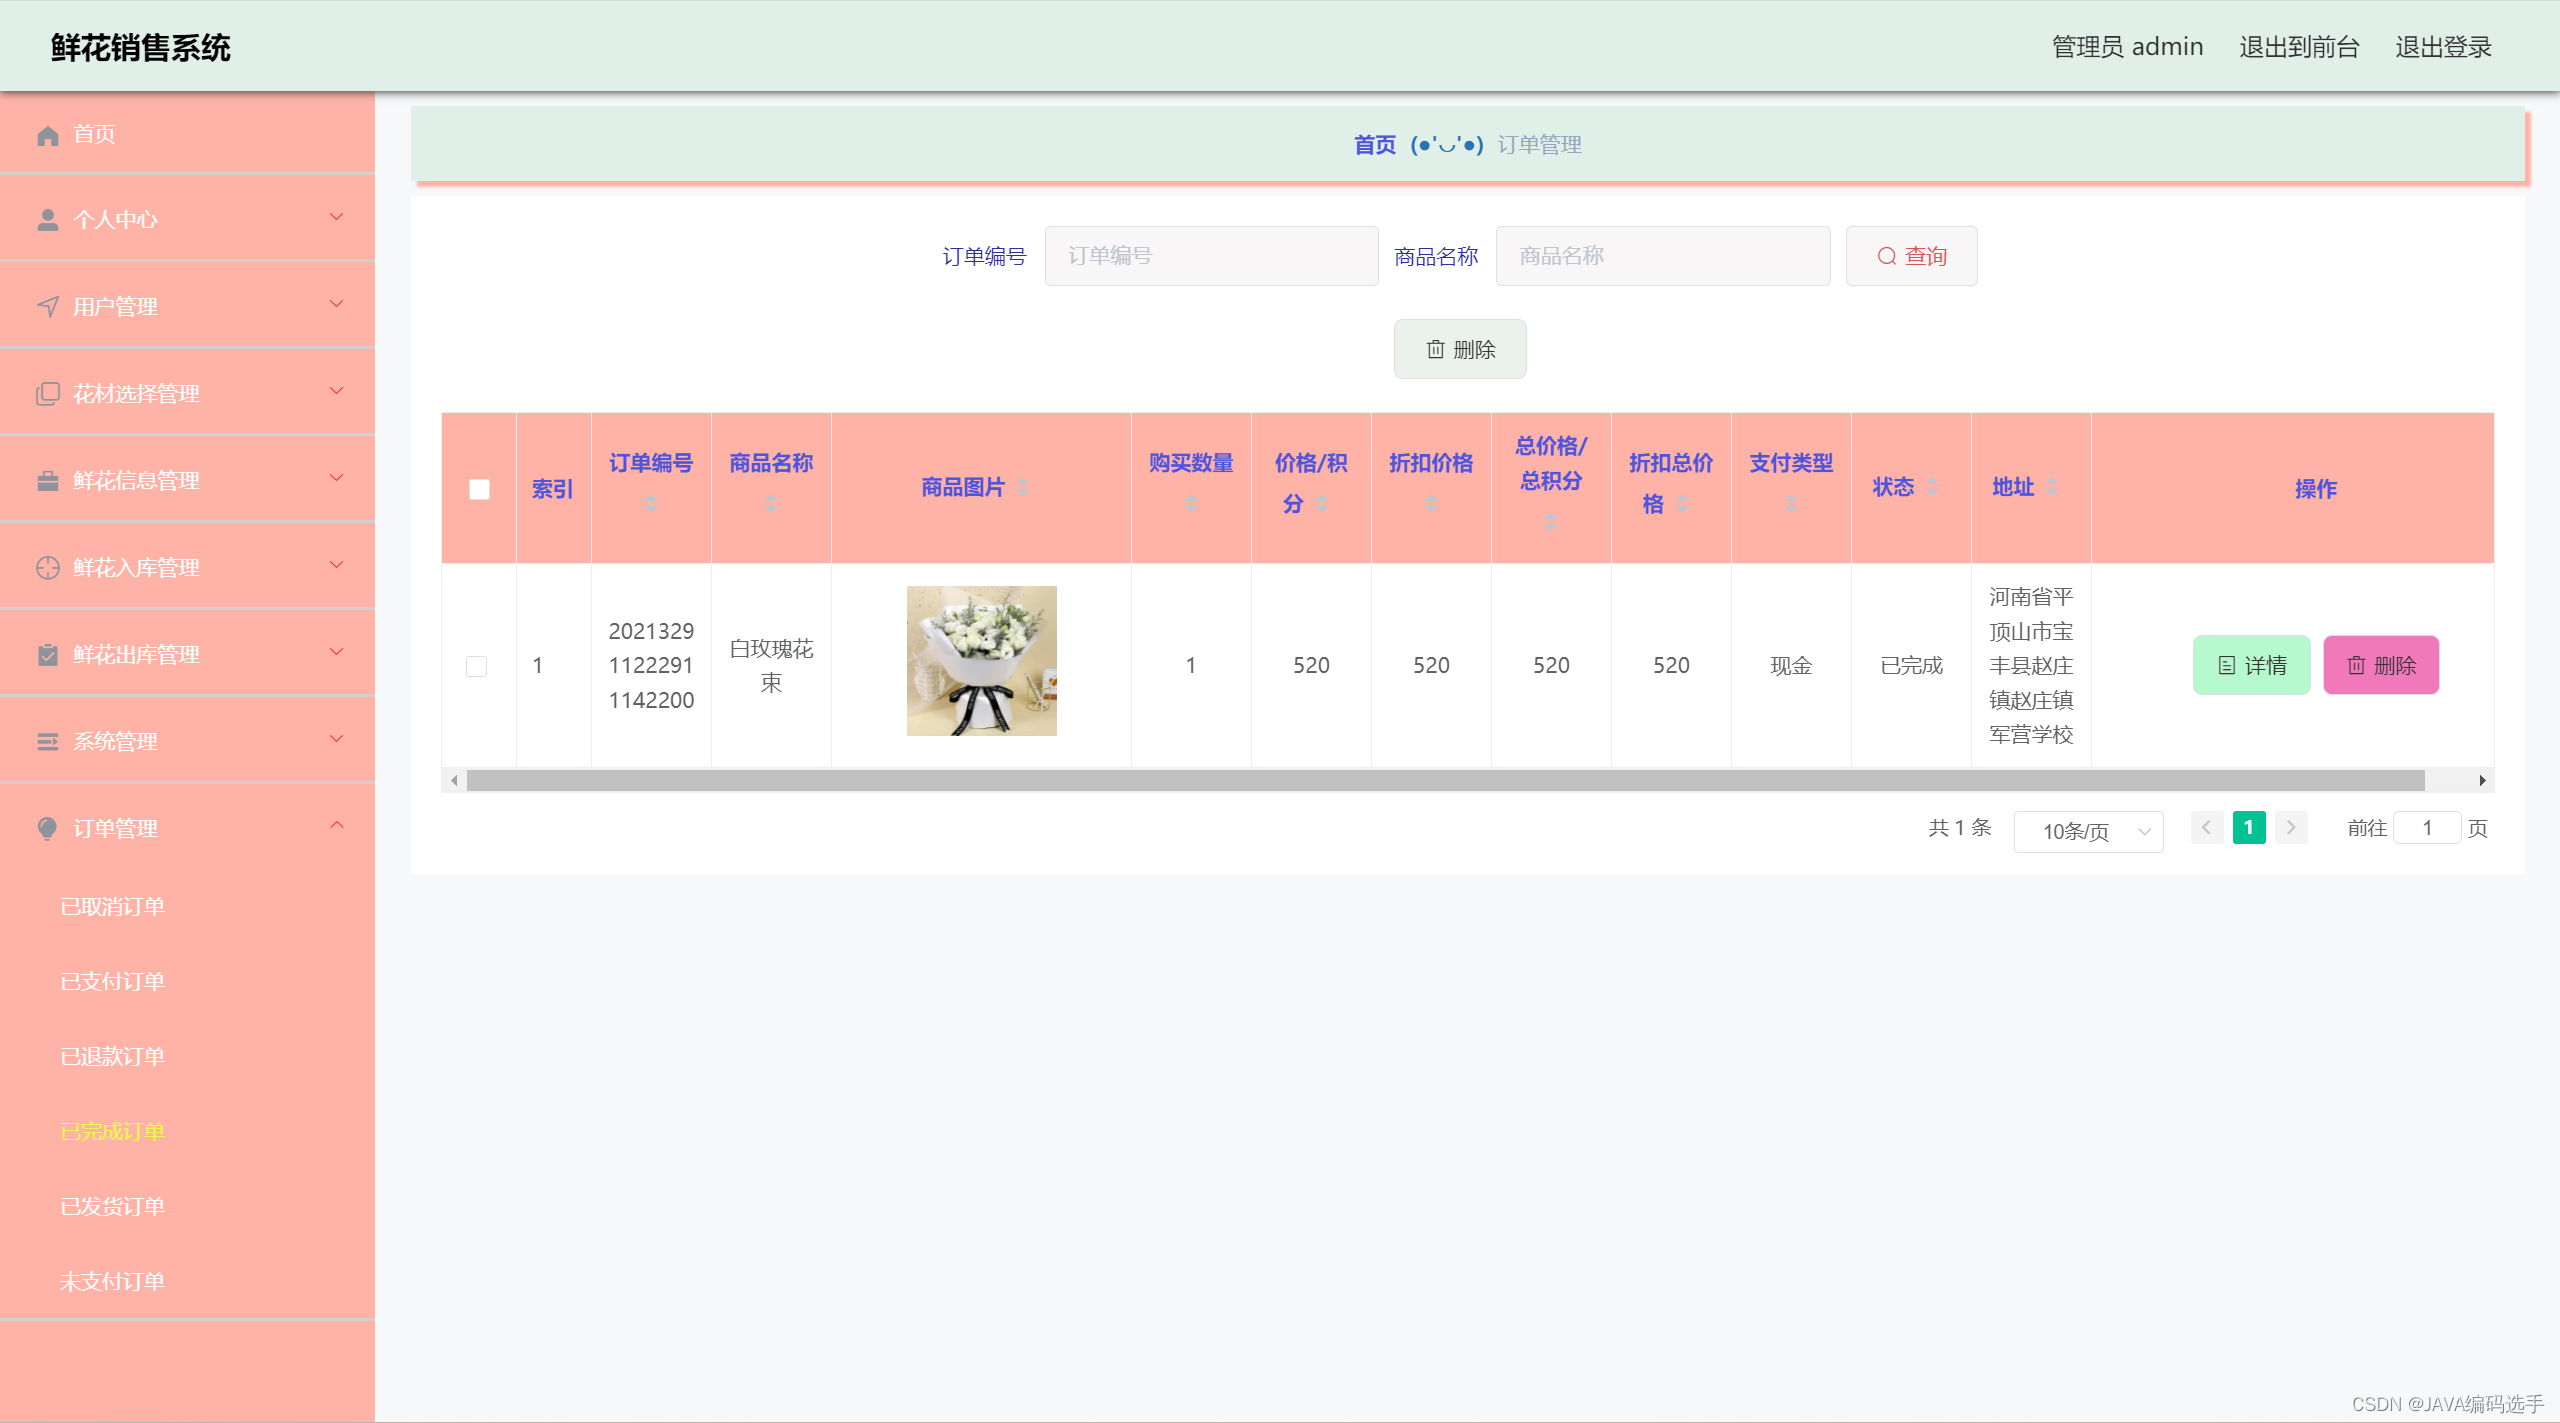Expand the 花材选择管理 menu chevron
This screenshot has height=1423, width=2560.
point(337,391)
